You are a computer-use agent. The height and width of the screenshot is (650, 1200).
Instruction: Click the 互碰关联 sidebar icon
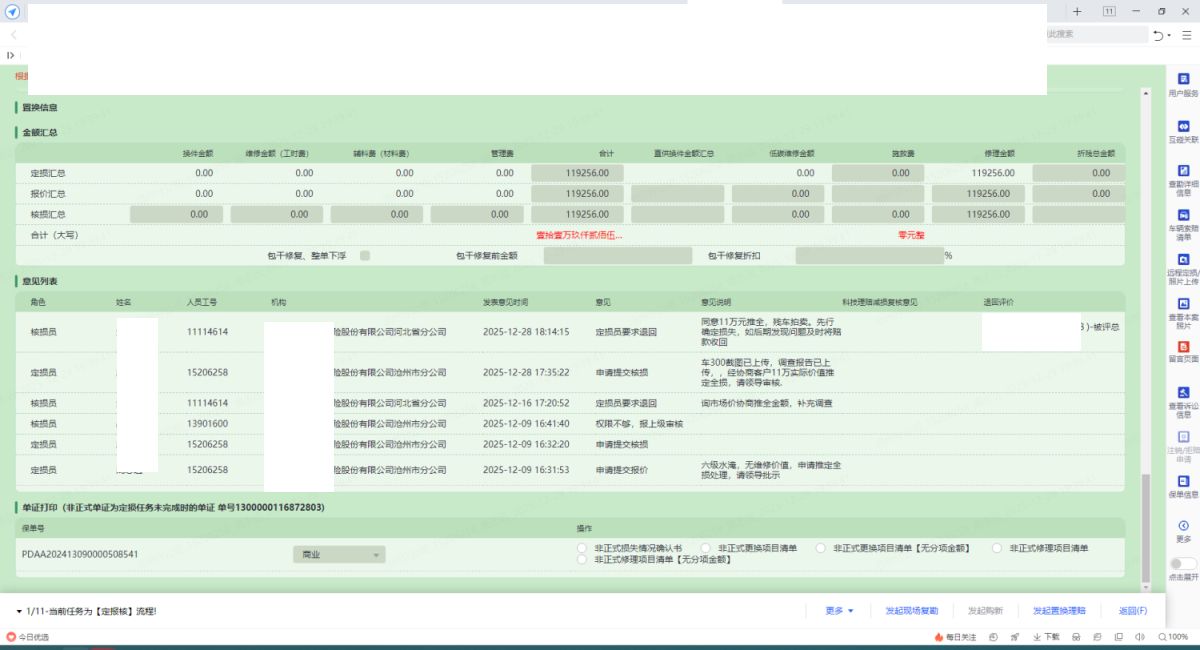pyautogui.click(x=1183, y=126)
